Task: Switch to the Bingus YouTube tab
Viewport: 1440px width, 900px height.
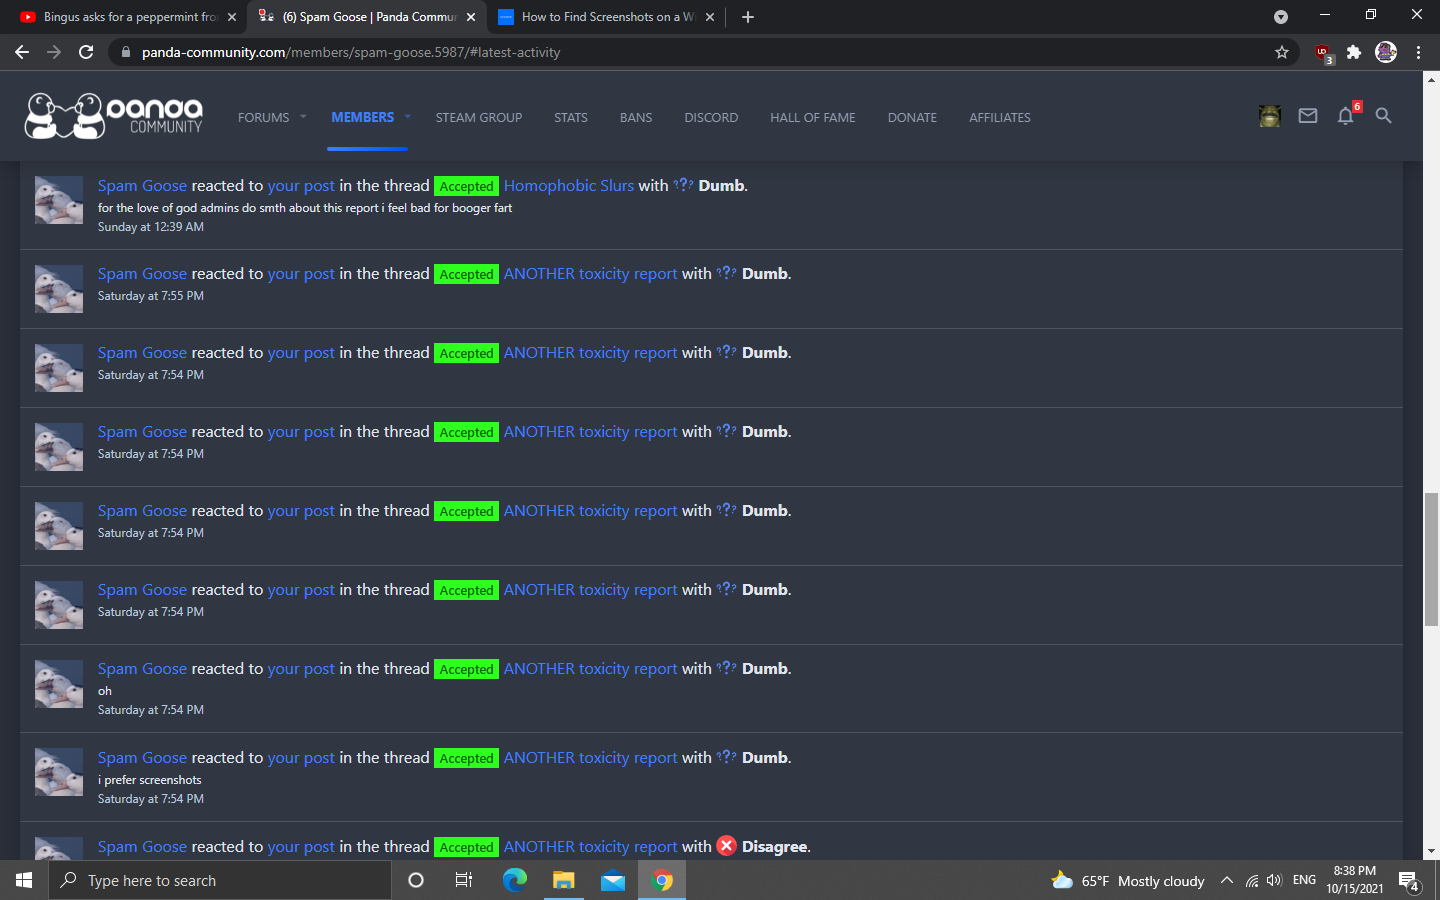Action: 120,17
